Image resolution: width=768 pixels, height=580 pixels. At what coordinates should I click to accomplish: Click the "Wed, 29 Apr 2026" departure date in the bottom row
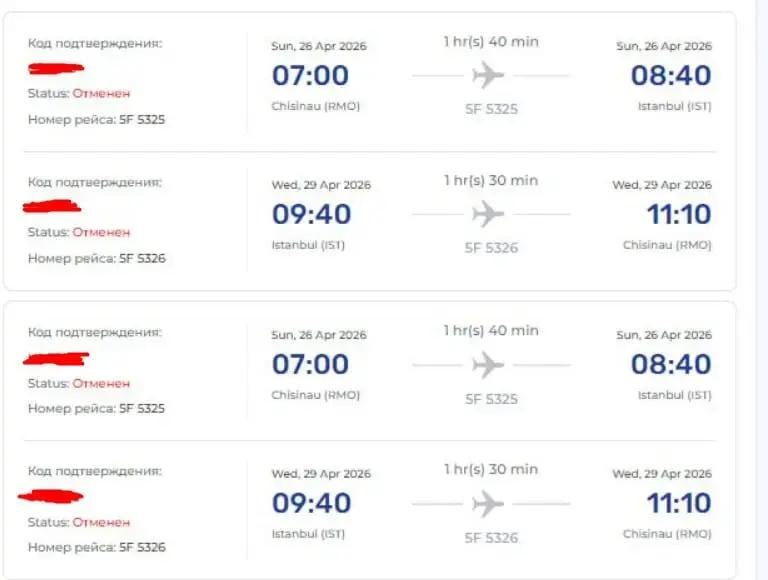click(x=321, y=474)
